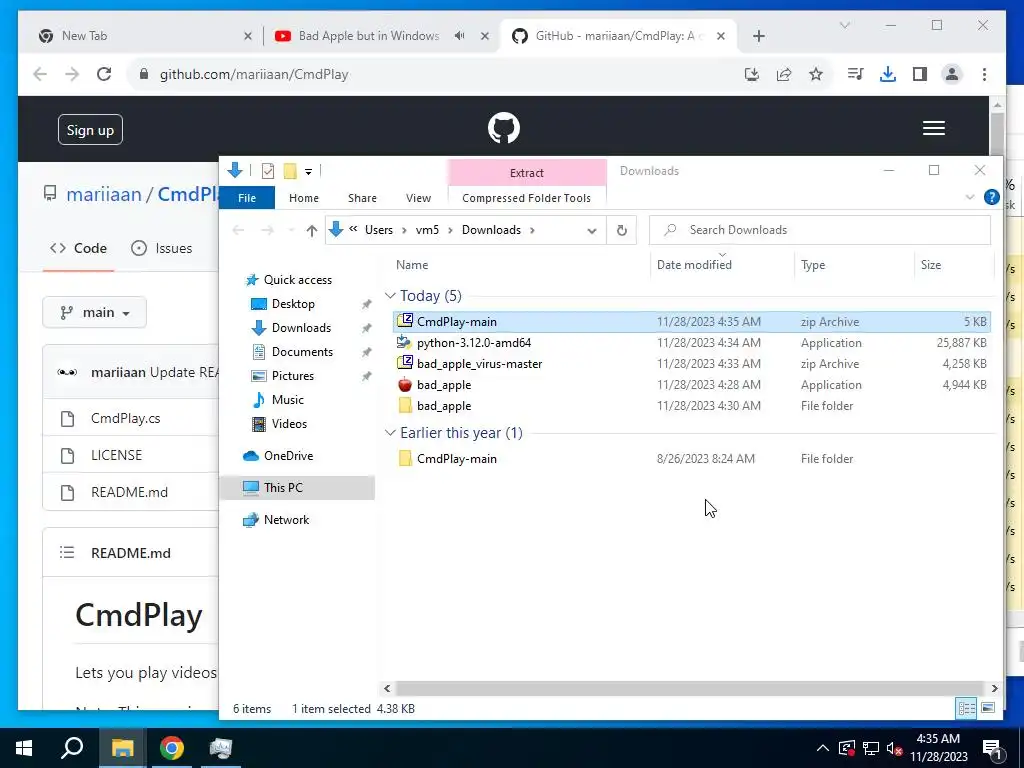1024x768 pixels.
Task: Open README.md file in repo list
Action: click(x=129, y=492)
